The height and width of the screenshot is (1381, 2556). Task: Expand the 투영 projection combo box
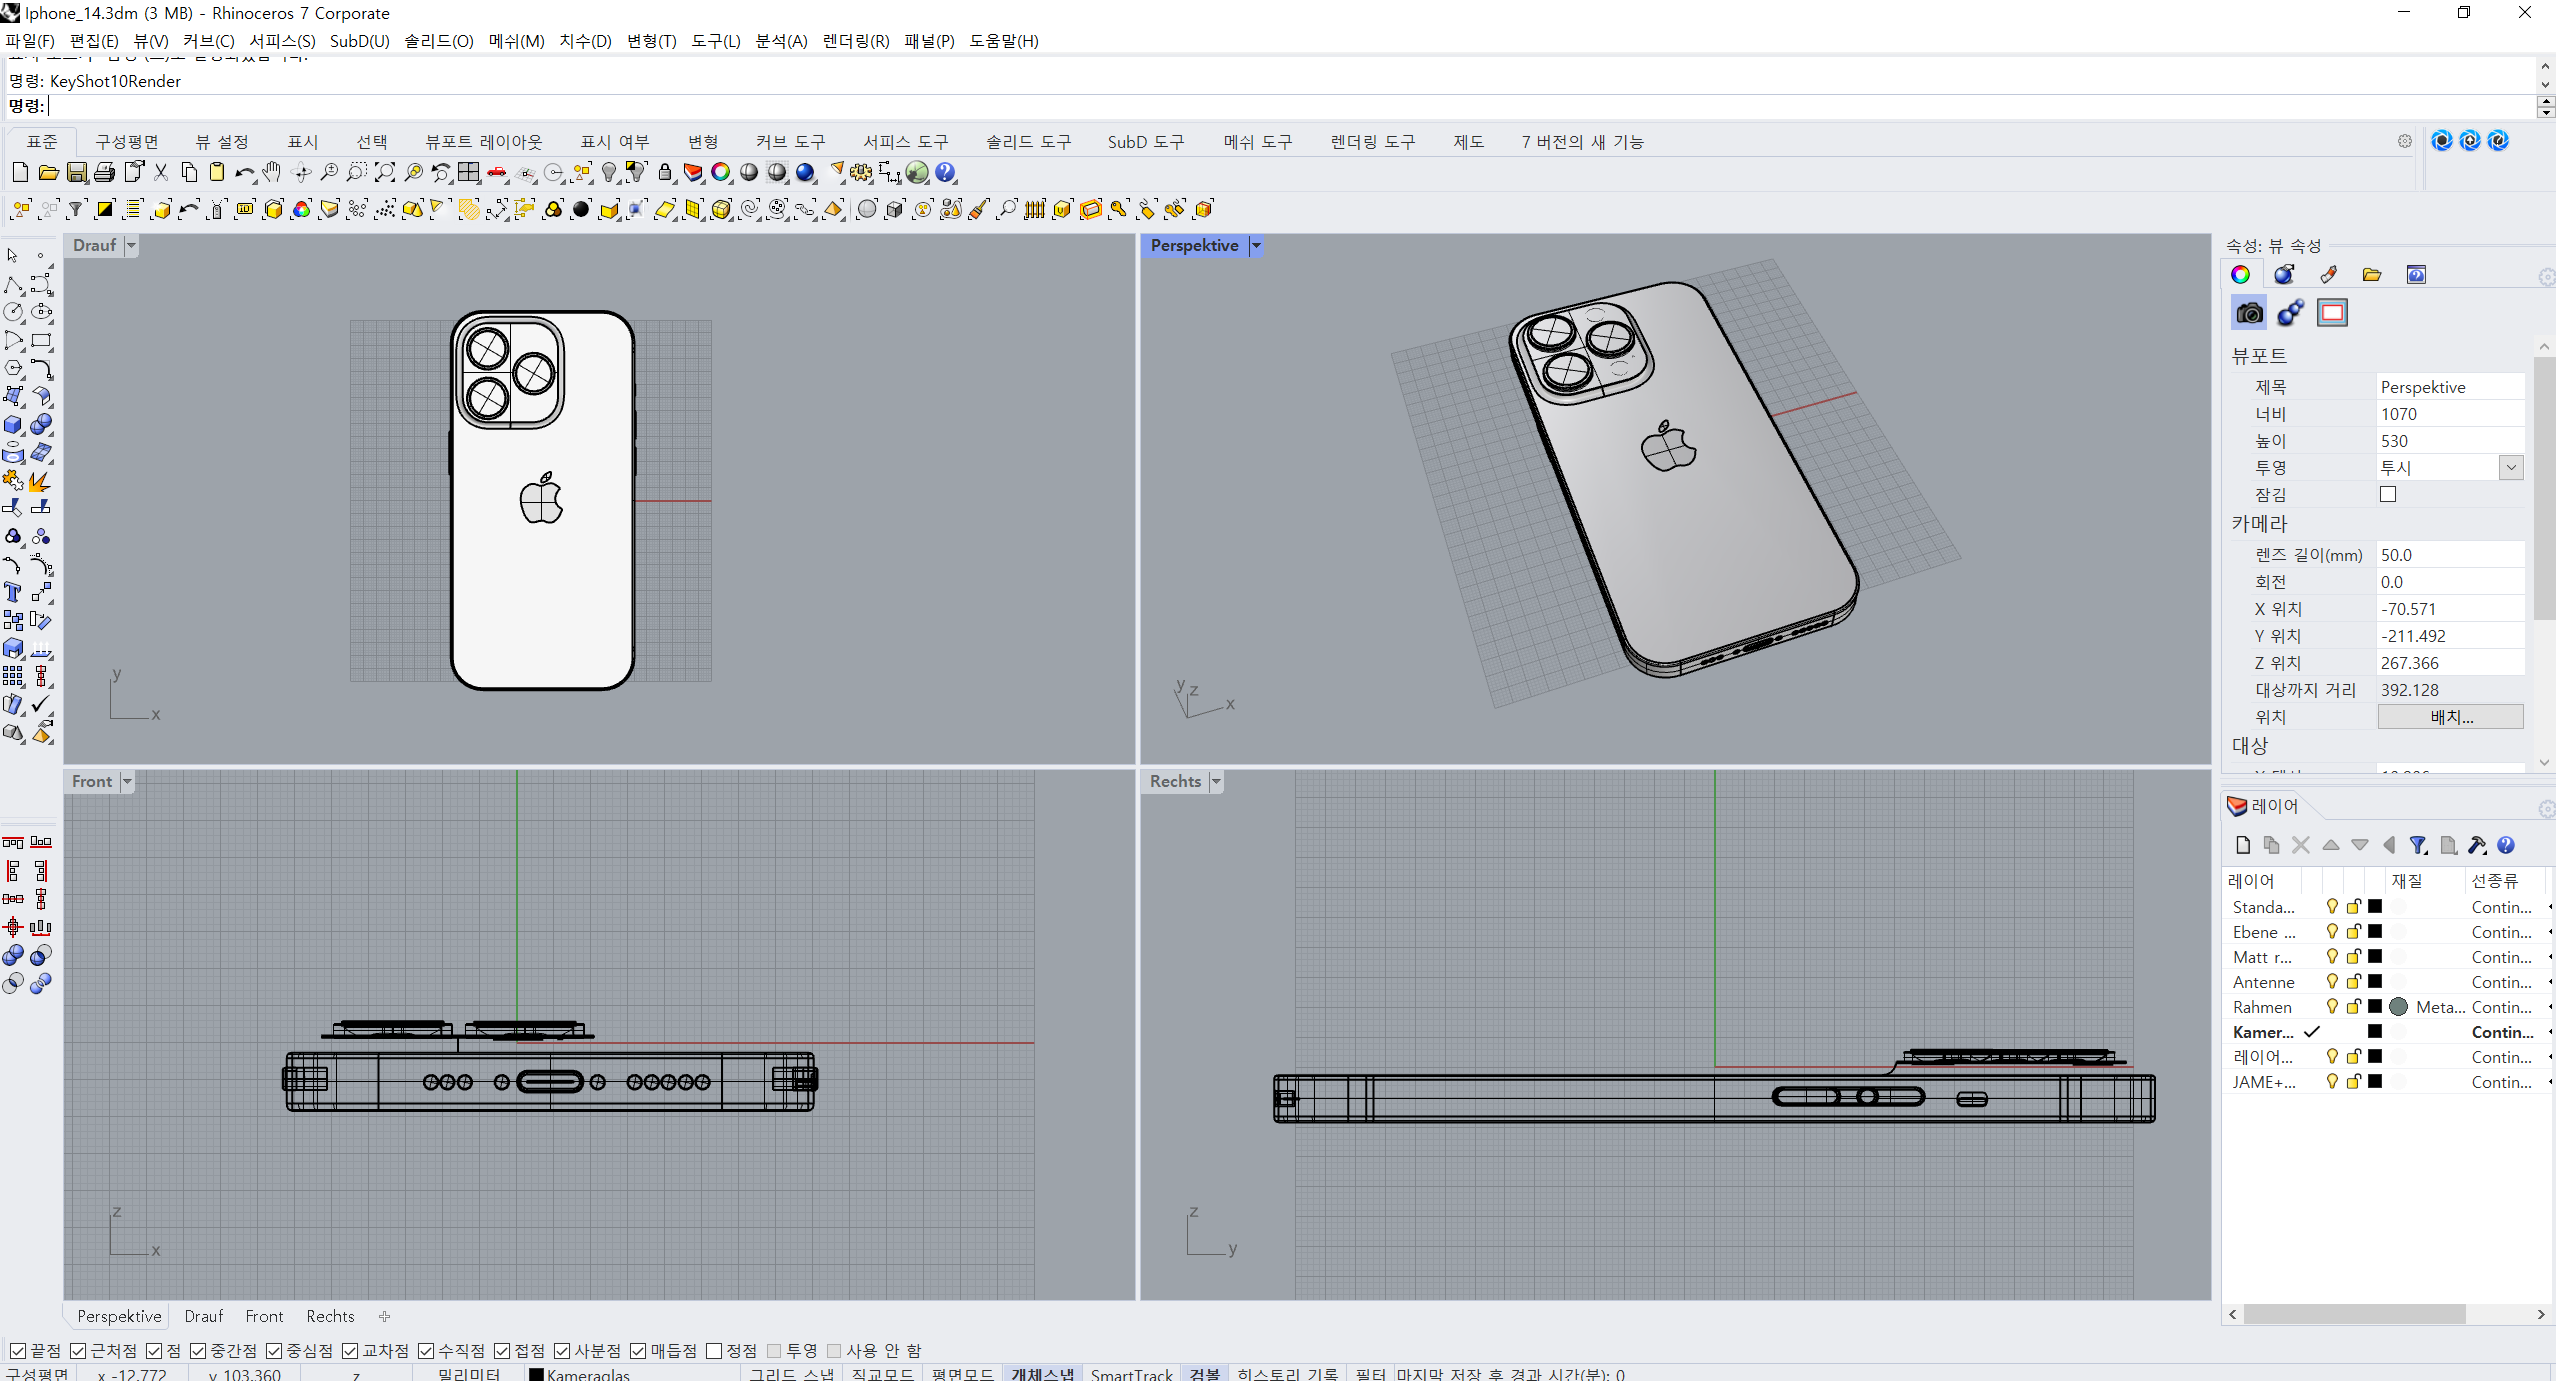(2511, 468)
